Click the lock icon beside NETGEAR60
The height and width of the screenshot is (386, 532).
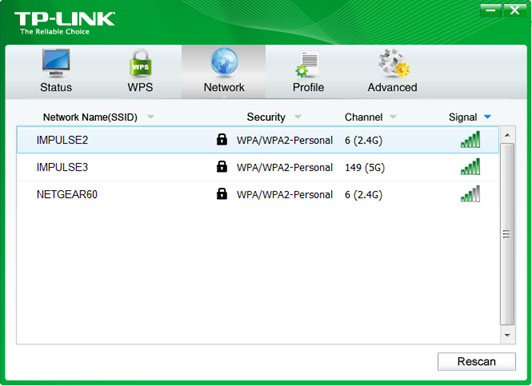click(222, 193)
